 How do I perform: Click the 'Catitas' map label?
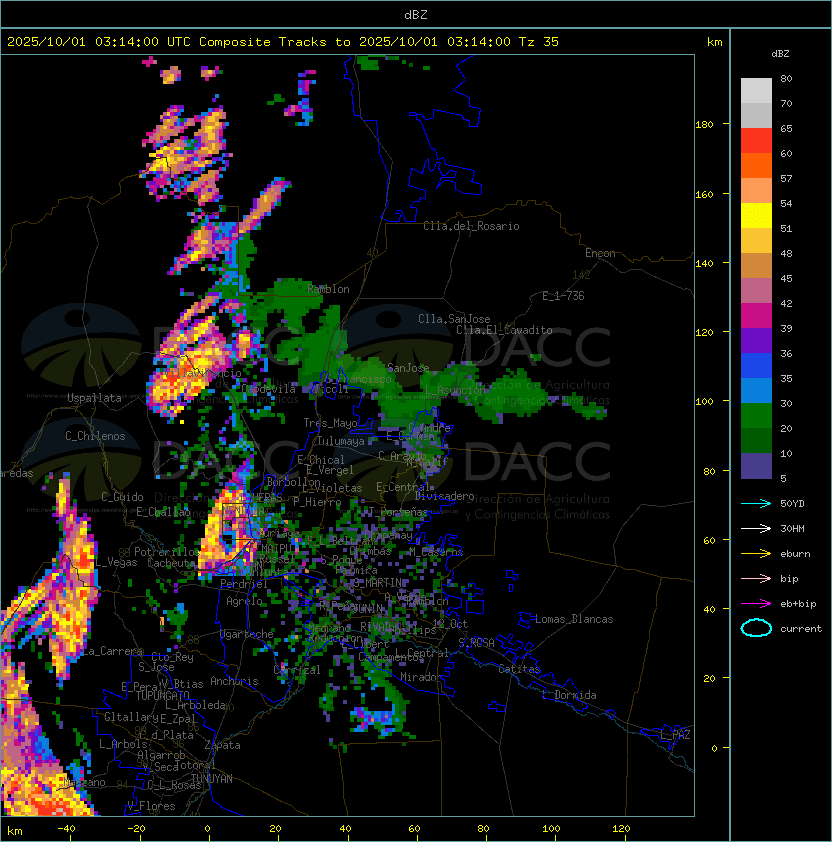(519, 669)
